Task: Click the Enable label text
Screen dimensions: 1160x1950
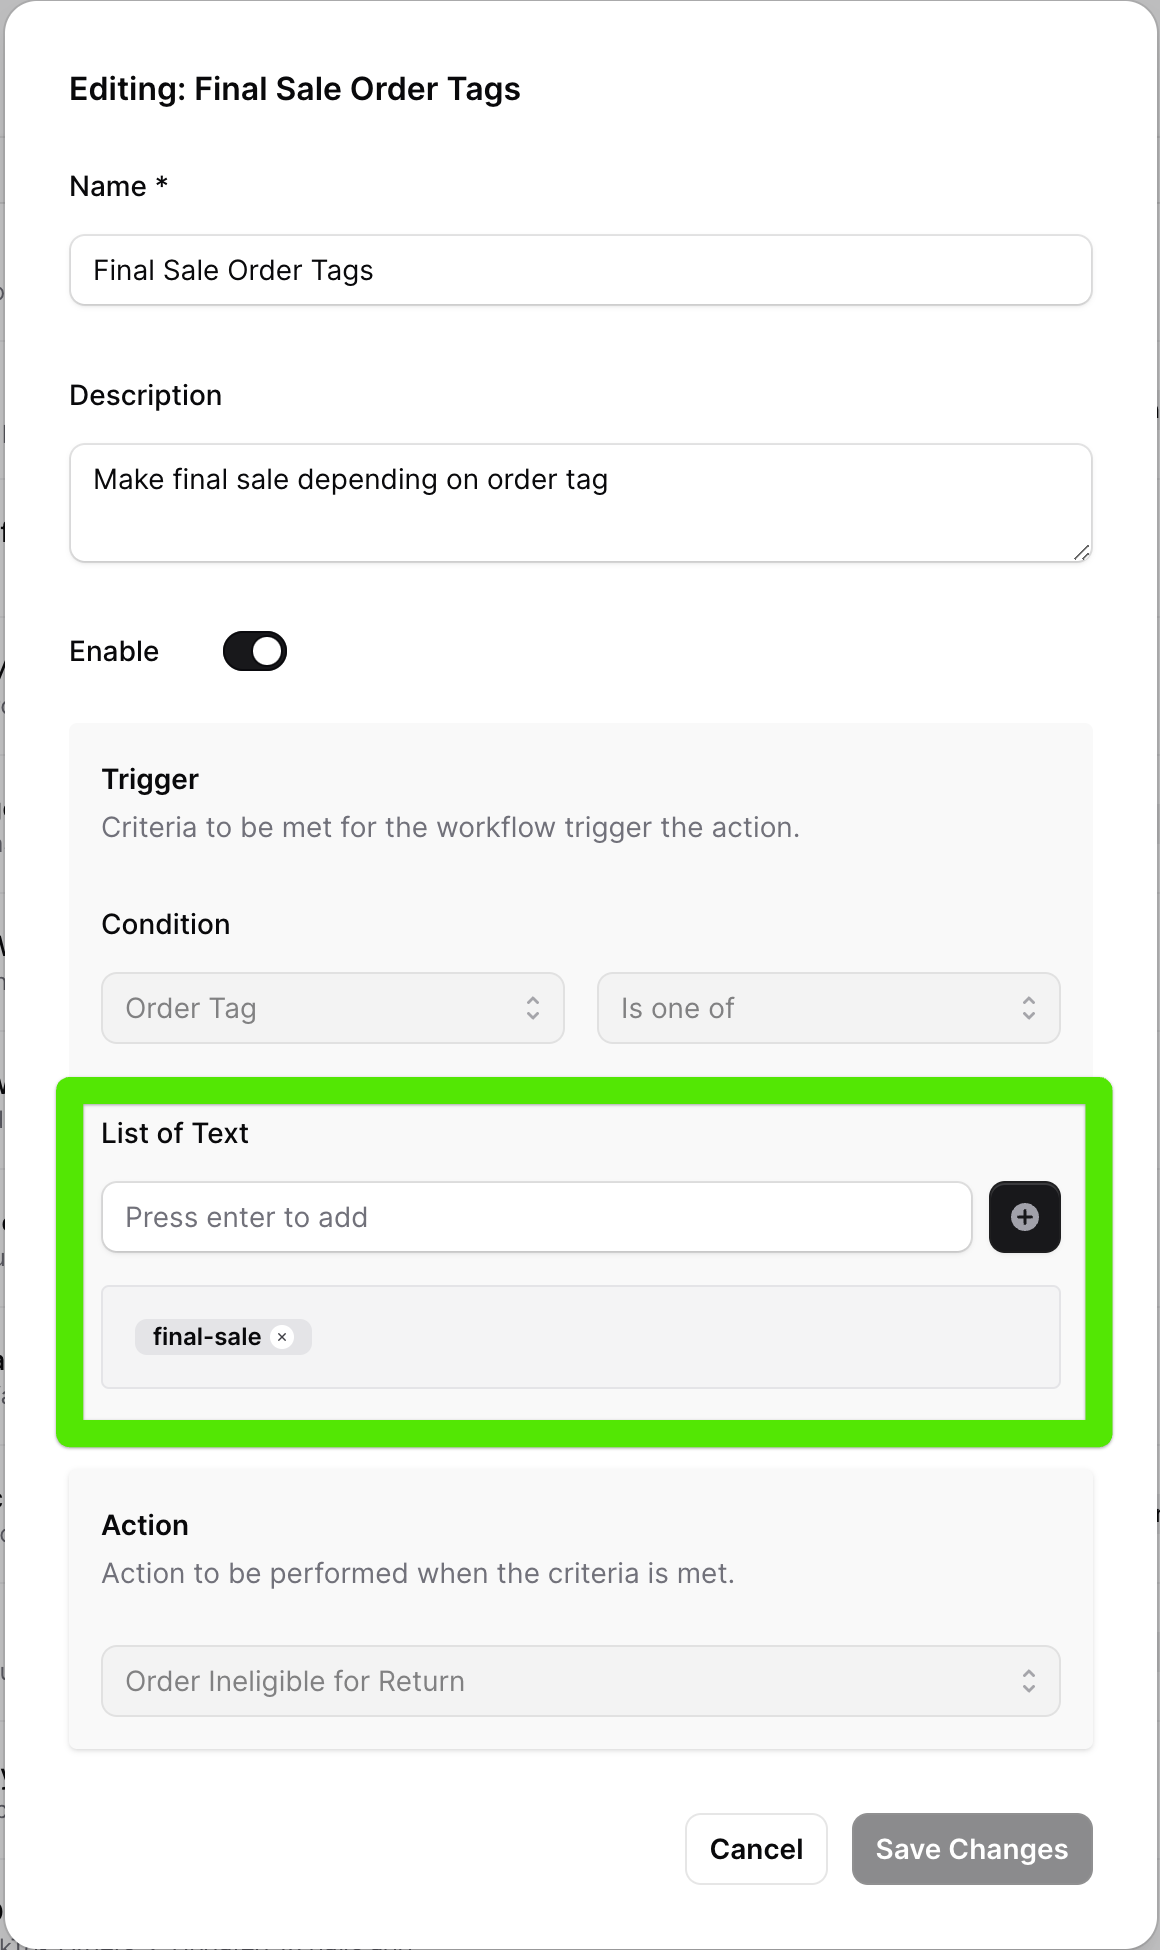Action: 114,651
